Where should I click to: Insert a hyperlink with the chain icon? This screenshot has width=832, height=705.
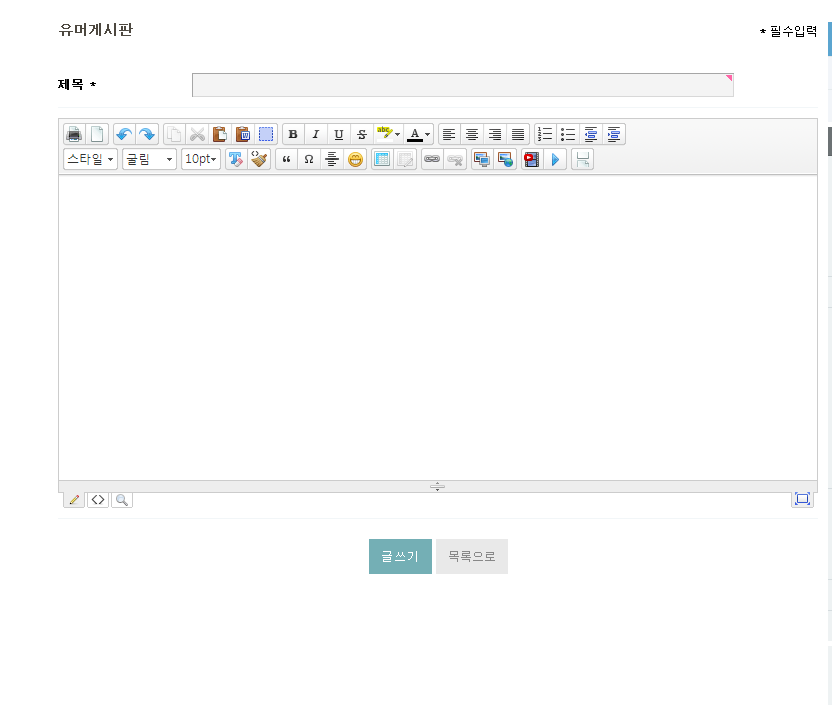coord(432,159)
